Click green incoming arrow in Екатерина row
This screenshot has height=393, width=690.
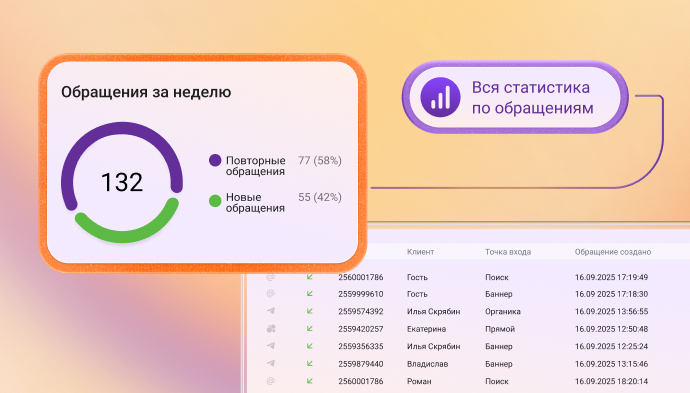(x=310, y=329)
